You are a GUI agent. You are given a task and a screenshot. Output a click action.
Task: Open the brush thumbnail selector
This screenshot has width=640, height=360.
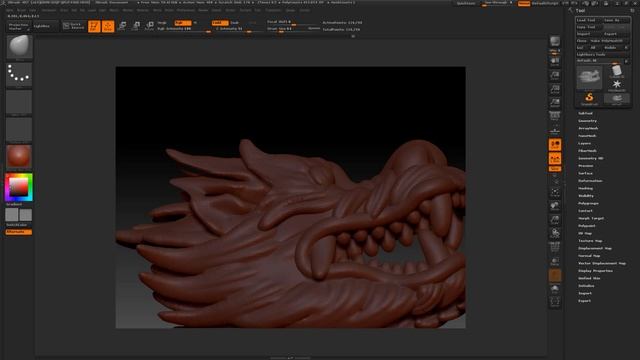[19, 47]
